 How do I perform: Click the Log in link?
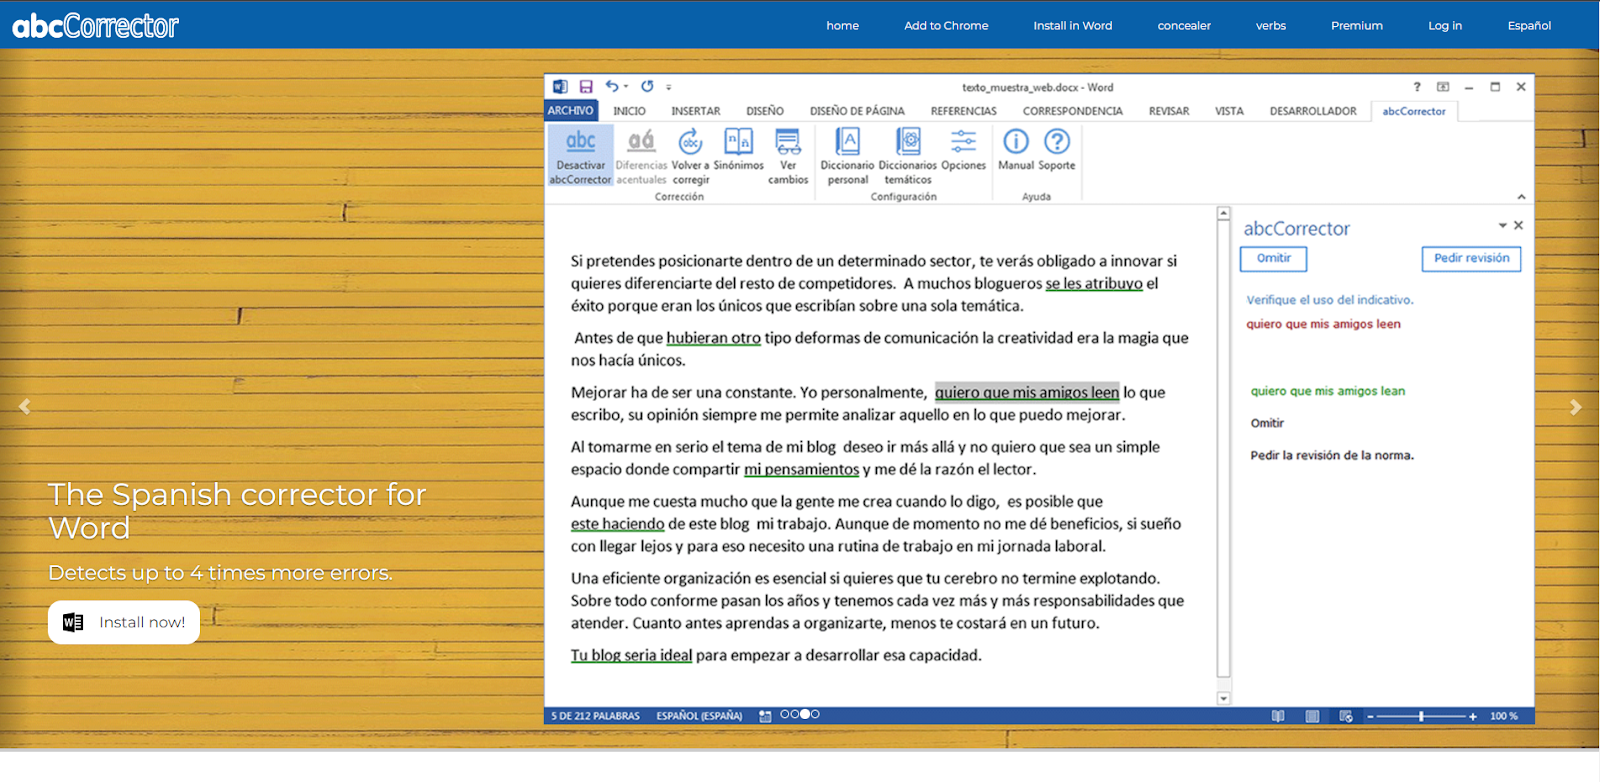1445,26
